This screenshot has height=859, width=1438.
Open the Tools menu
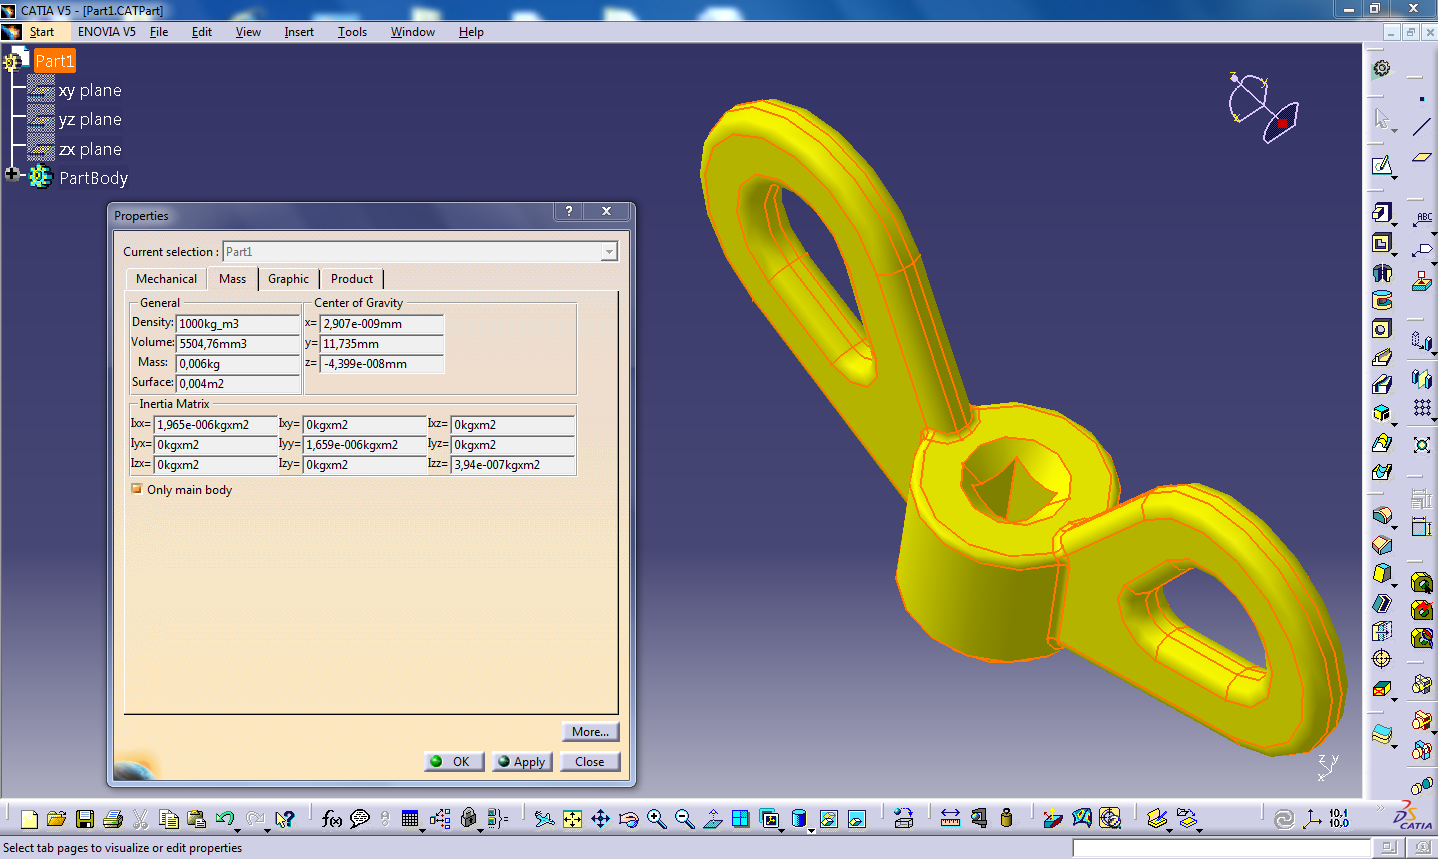(x=352, y=32)
